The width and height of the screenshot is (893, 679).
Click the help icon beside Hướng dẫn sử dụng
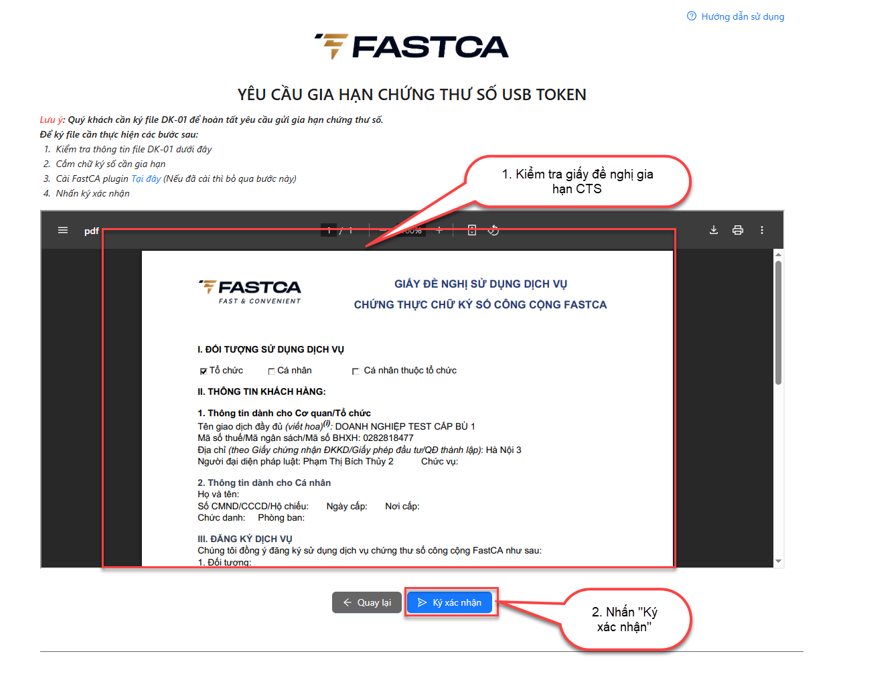[691, 17]
